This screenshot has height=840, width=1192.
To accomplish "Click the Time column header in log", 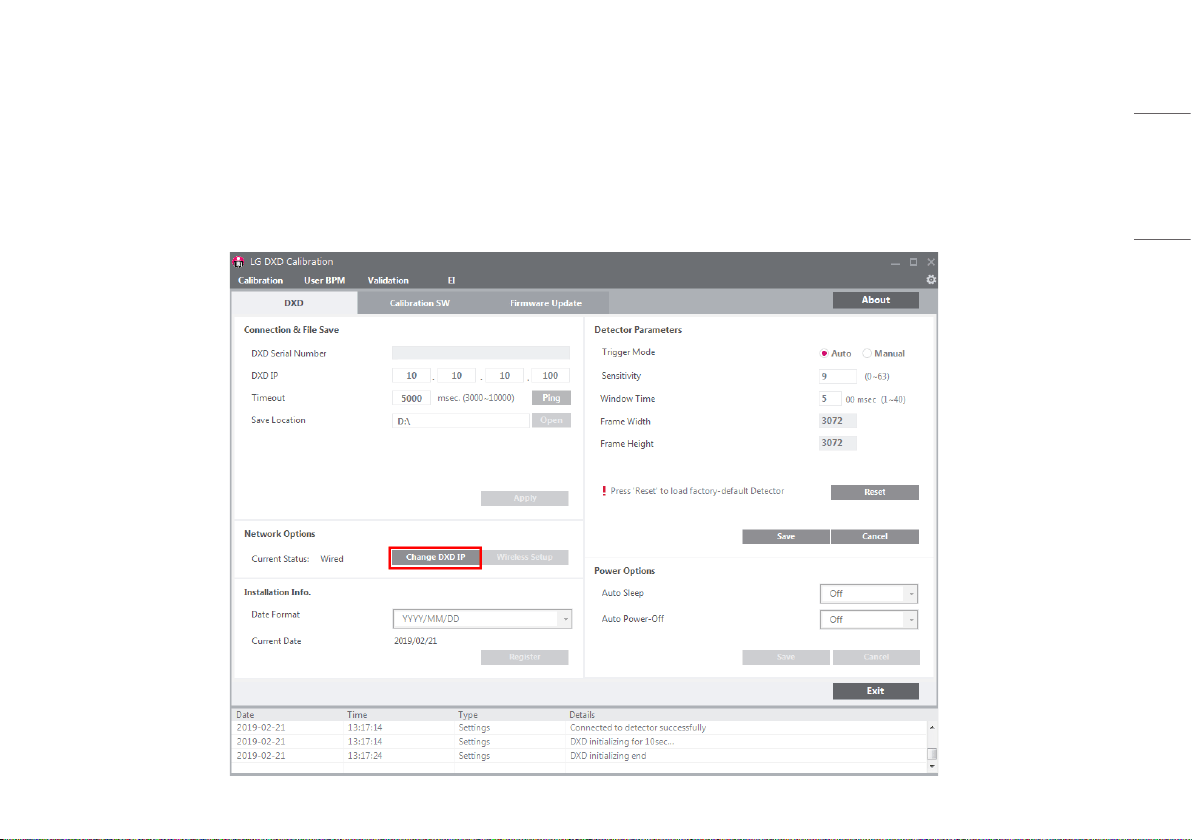I will [x=357, y=715].
